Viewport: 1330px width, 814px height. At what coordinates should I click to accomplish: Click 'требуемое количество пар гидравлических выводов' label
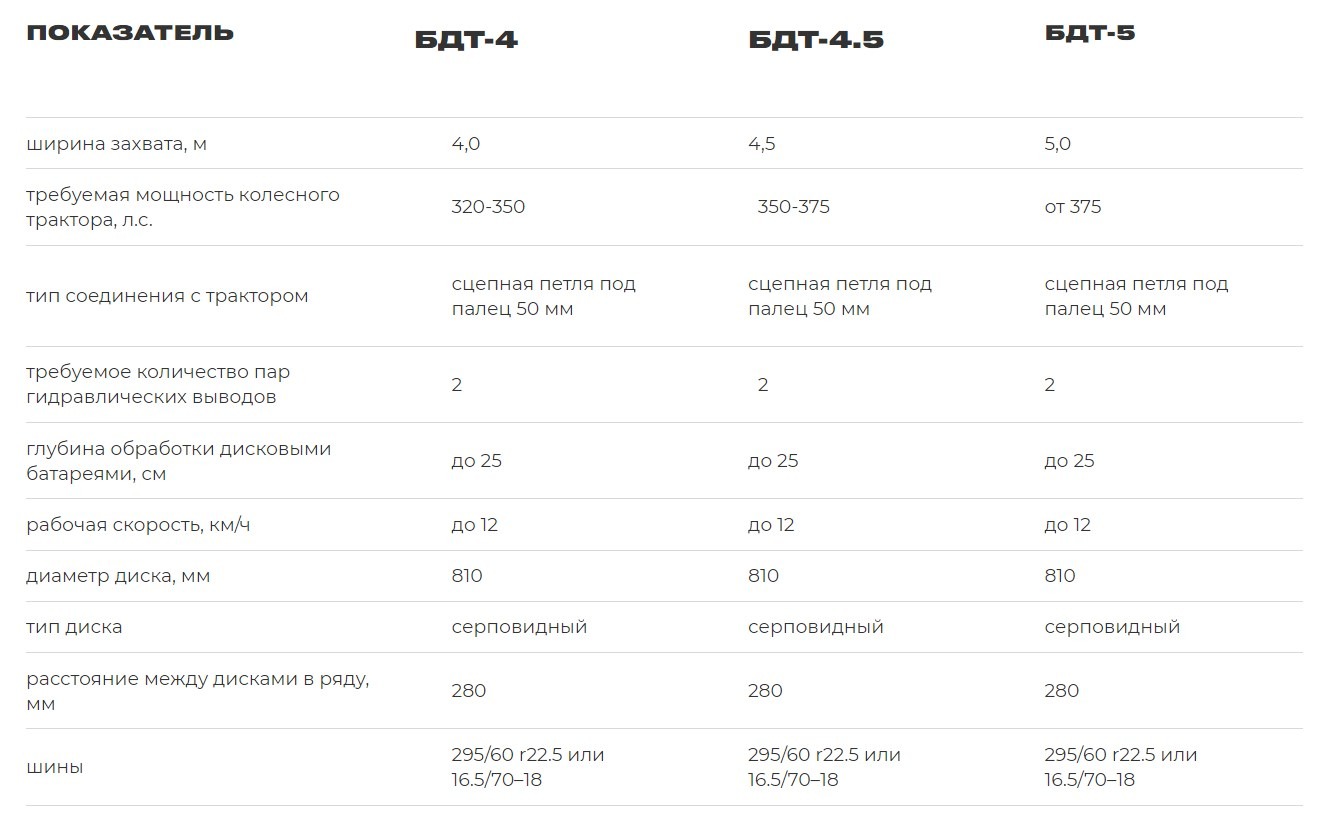pos(158,384)
